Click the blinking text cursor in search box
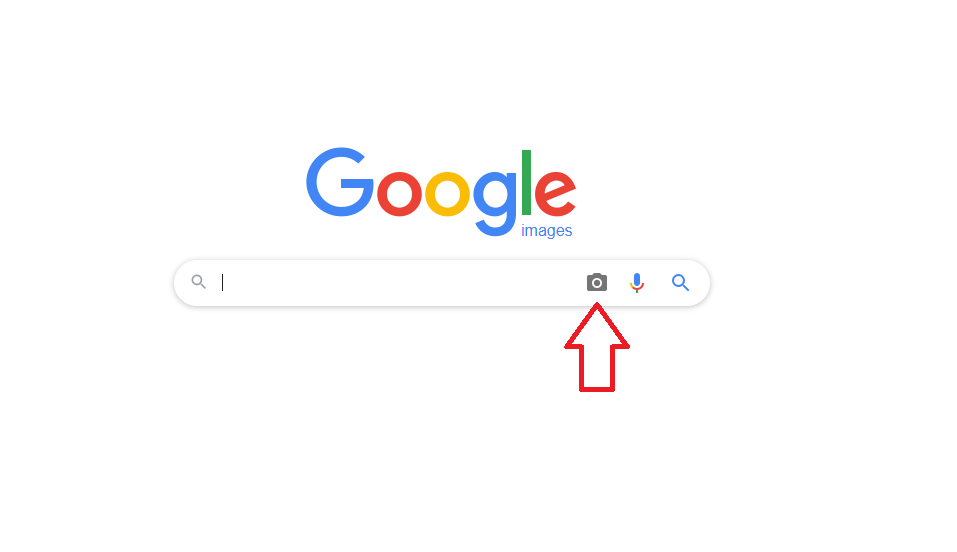This screenshot has width=957, height=552. click(223, 282)
